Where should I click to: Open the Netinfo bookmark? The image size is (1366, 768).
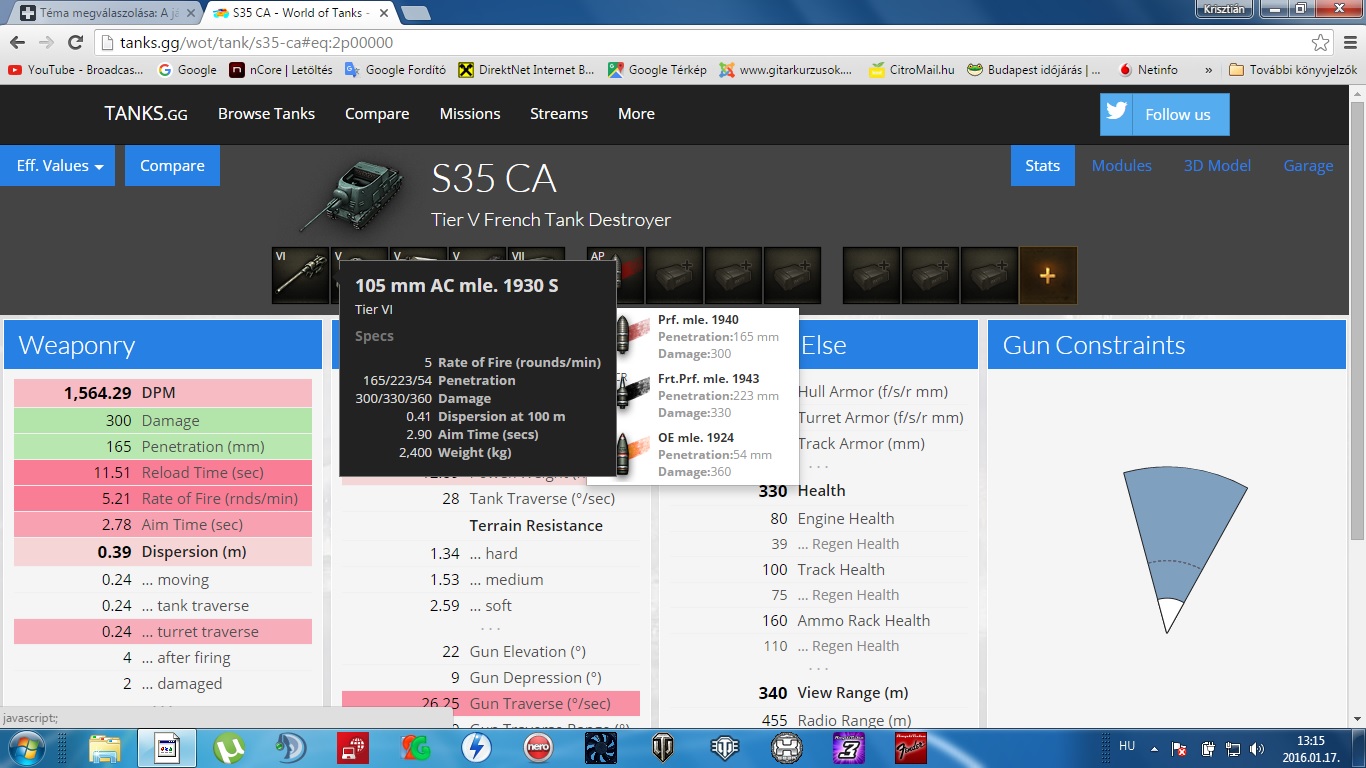pos(1148,70)
